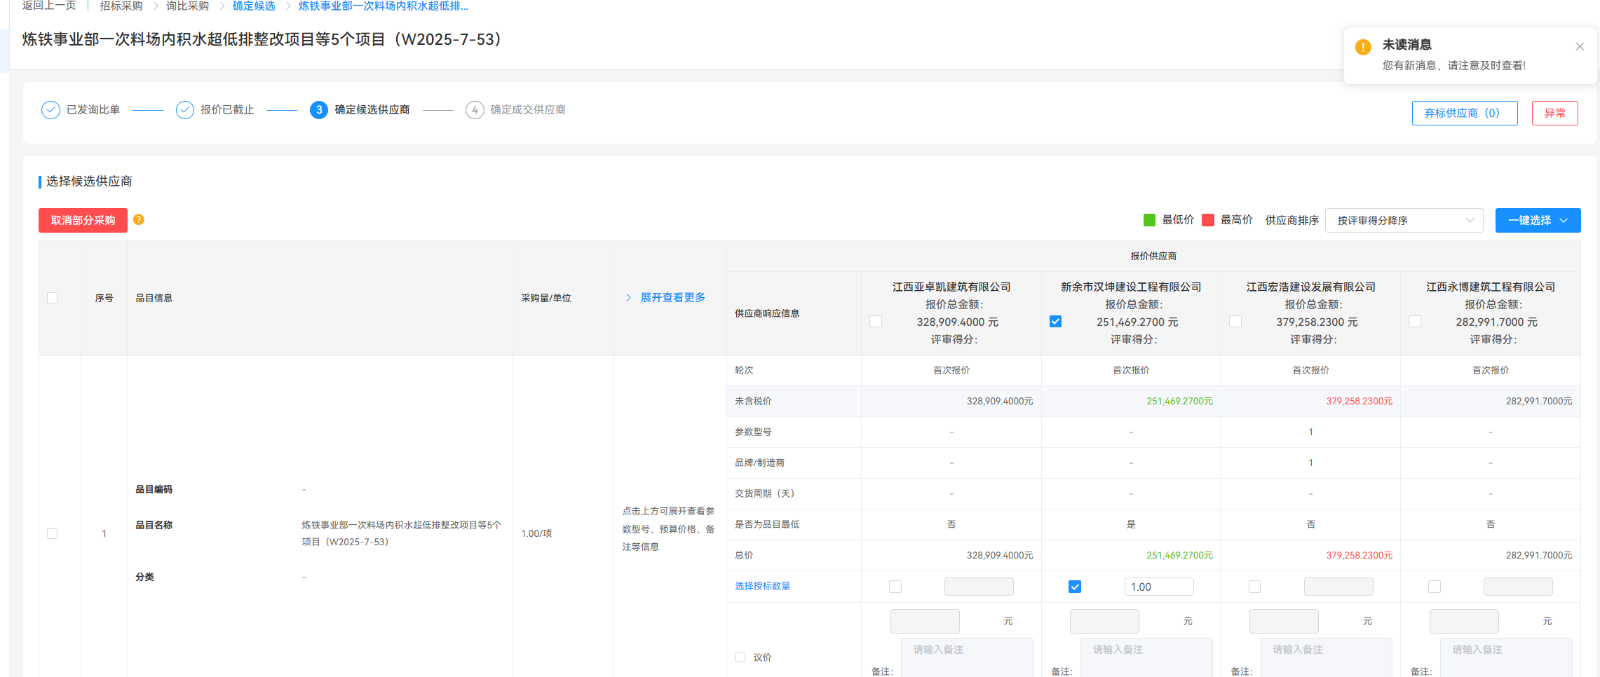Check 选择授标数量 box for 江西宏浩建设

[x=1255, y=587]
